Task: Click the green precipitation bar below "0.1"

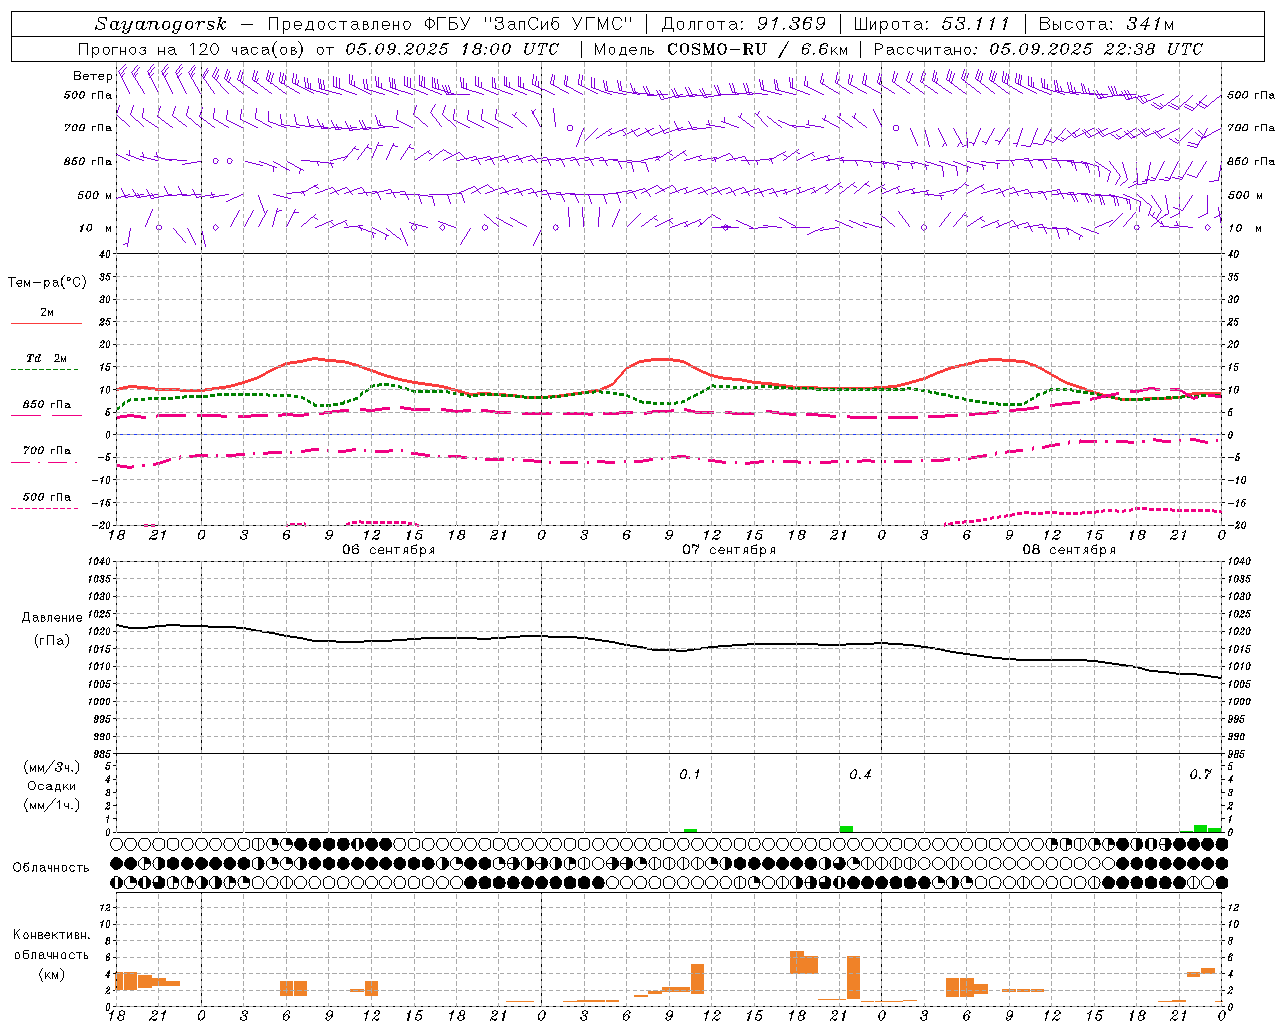Action: (x=690, y=830)
